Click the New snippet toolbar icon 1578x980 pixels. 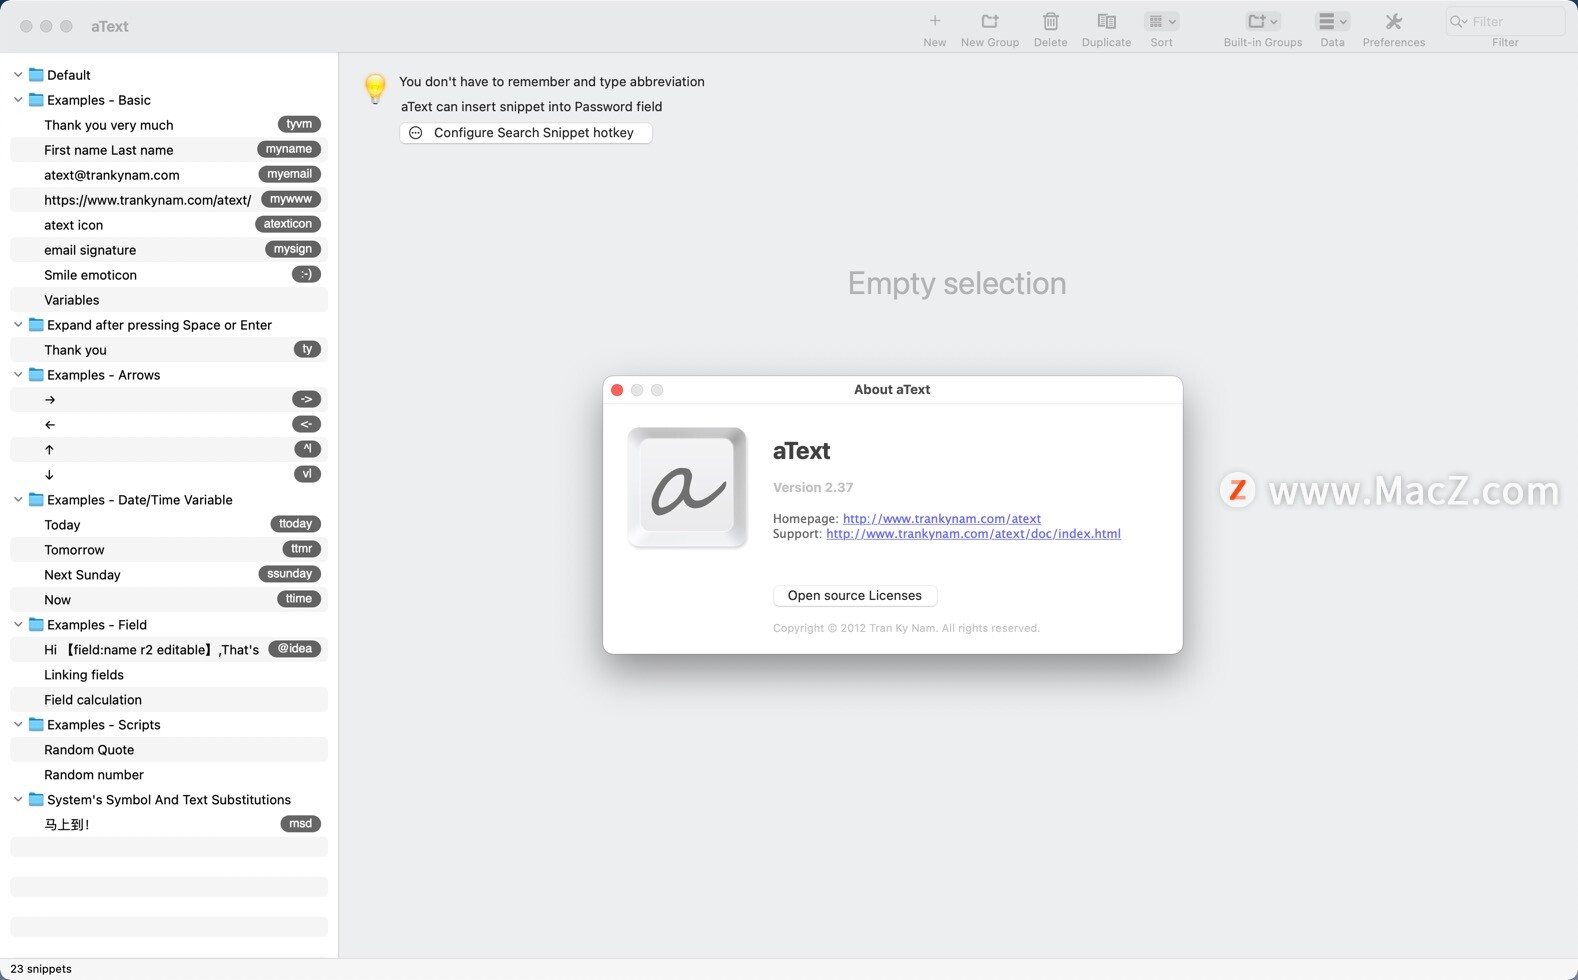click(934, 21)
